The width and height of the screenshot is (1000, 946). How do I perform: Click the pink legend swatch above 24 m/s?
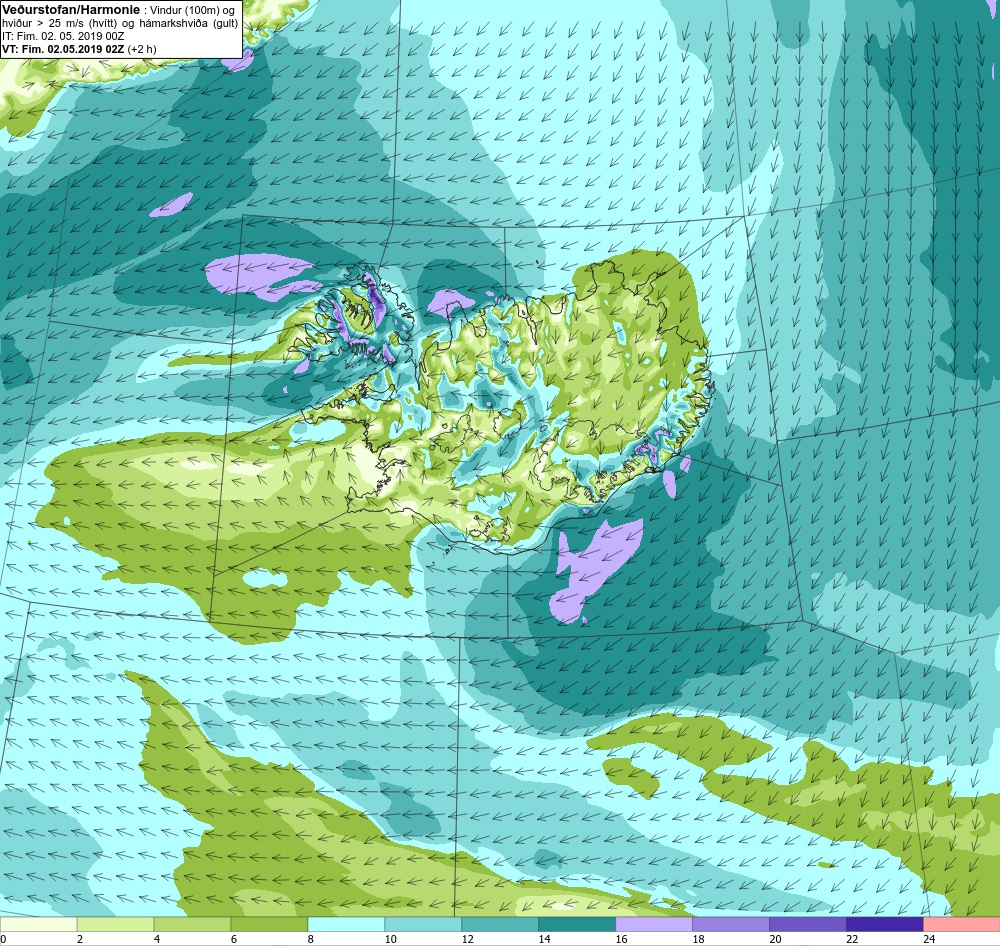click(x=962, y=924)
